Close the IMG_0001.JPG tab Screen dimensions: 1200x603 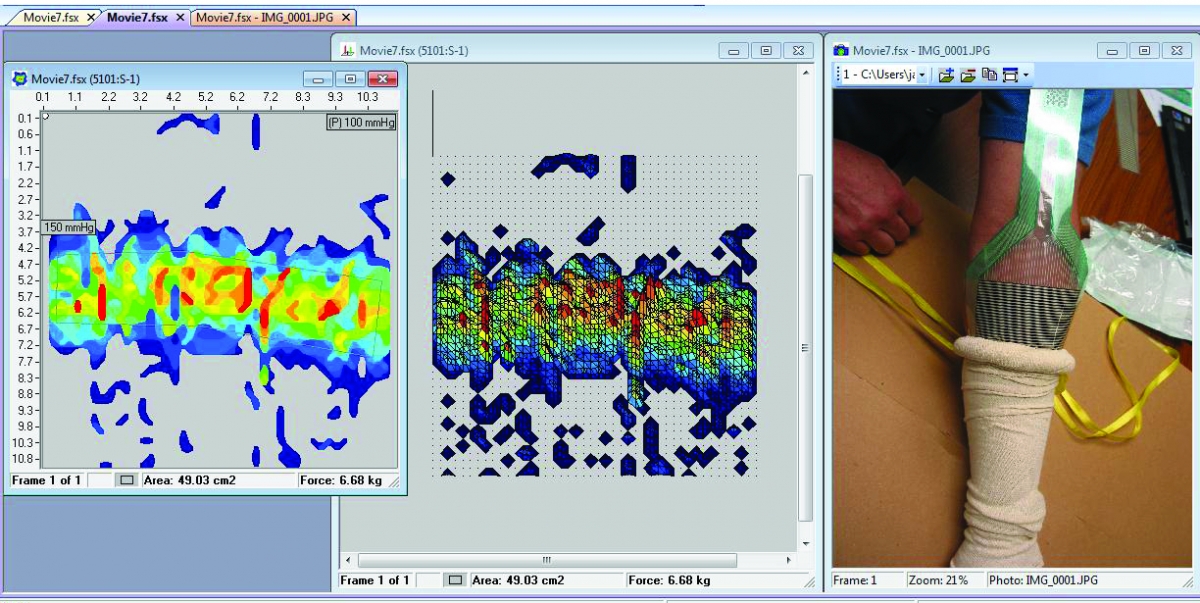(346, 17)
